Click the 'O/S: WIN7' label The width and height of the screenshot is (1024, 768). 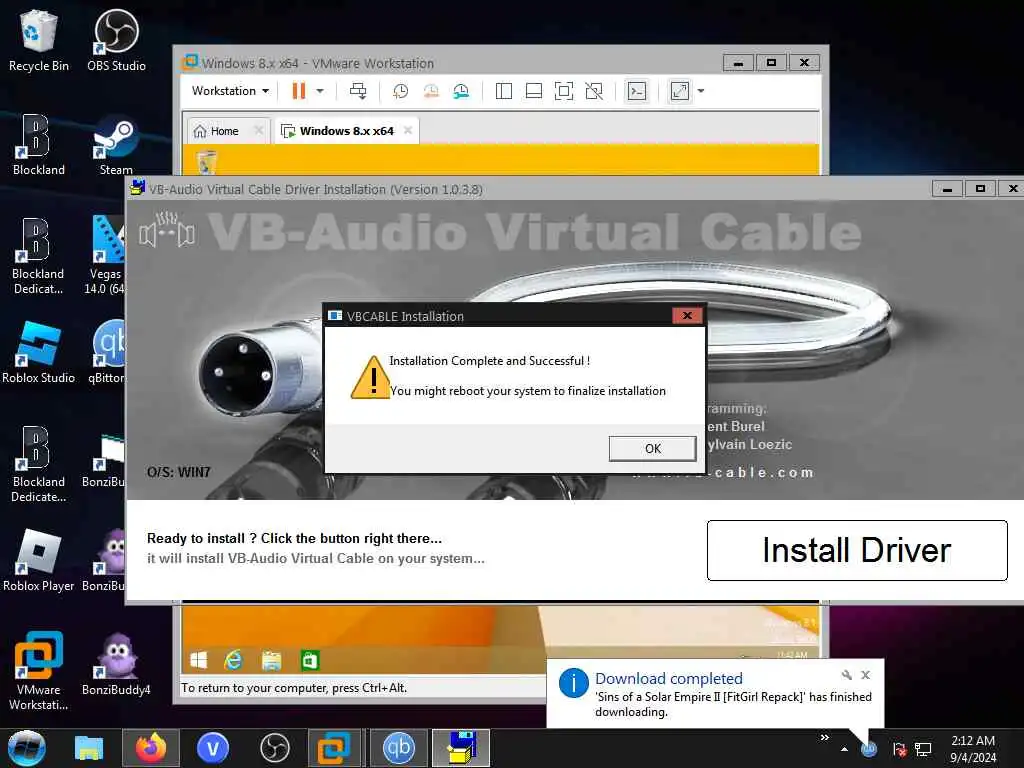pyautogui.click(x=178, y=472)
